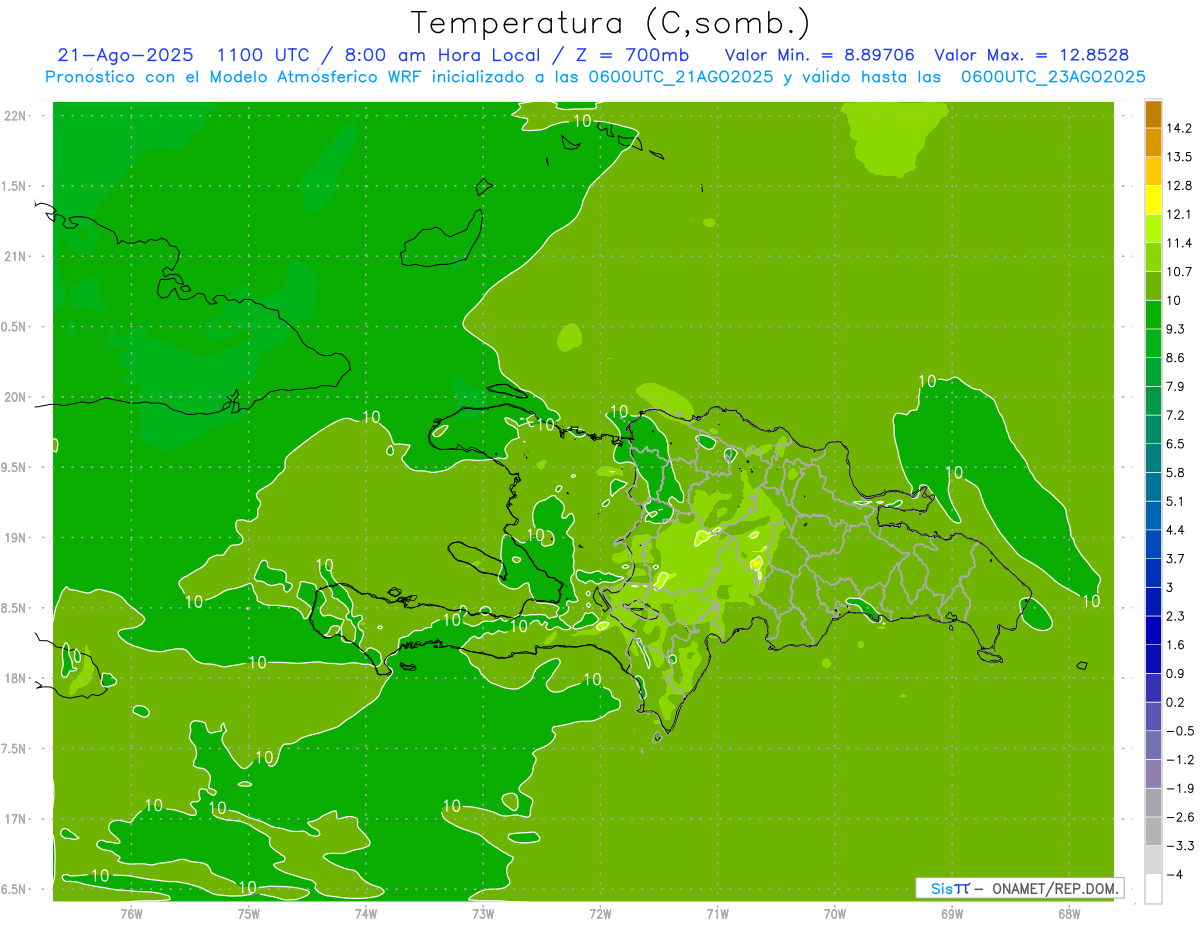Click the '11.4' colorbar label
Viewport: 1200px width, 927px height.
tap(1180, 243)
